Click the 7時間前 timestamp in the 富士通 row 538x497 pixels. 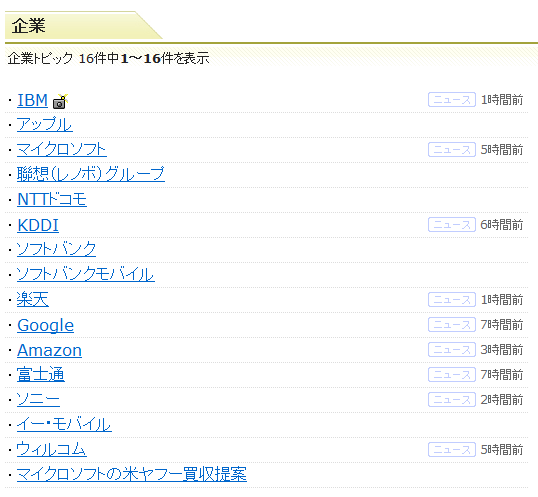pos(502,375)
